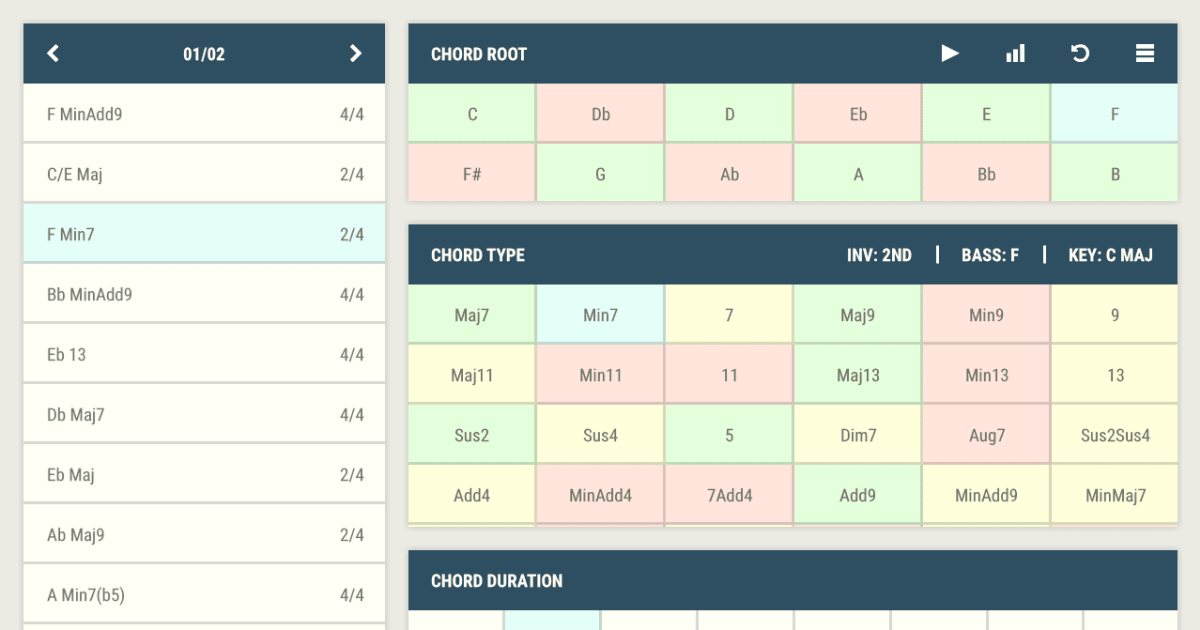1200x630 pixels.
Task: Toggle the Dim7 chord type
Action: (857, 433)
